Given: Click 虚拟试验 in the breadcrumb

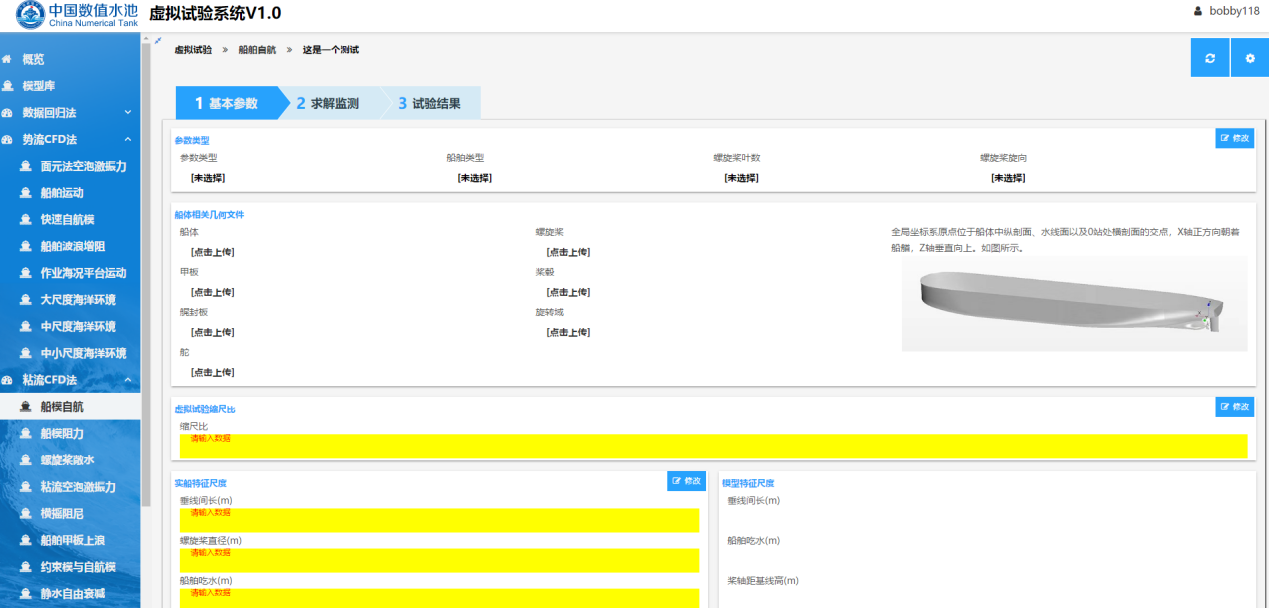Looking at the screenshot, I should click(x=193, y=49).
